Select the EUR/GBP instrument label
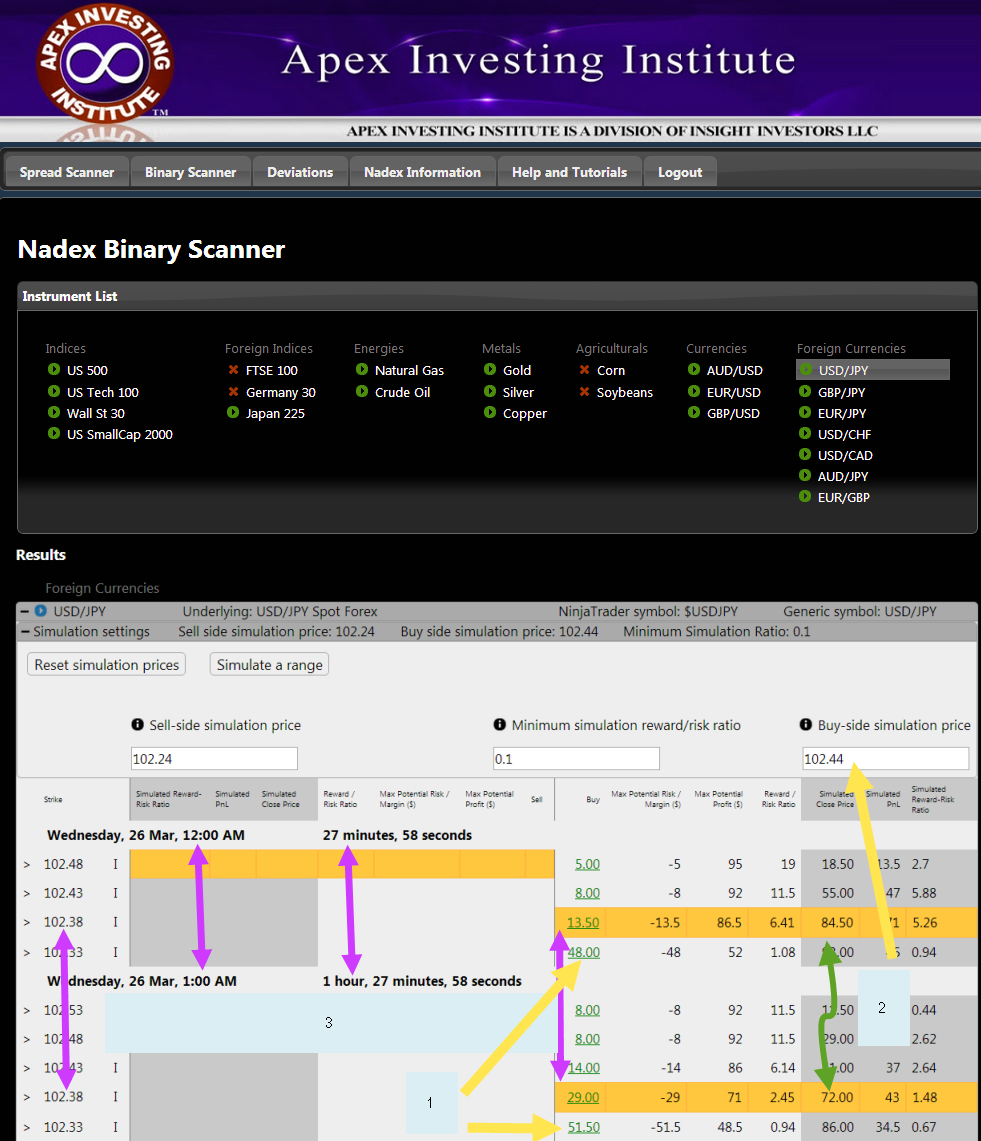The width and height of the screenshot is (981, 1141). [x=843, y=498]
